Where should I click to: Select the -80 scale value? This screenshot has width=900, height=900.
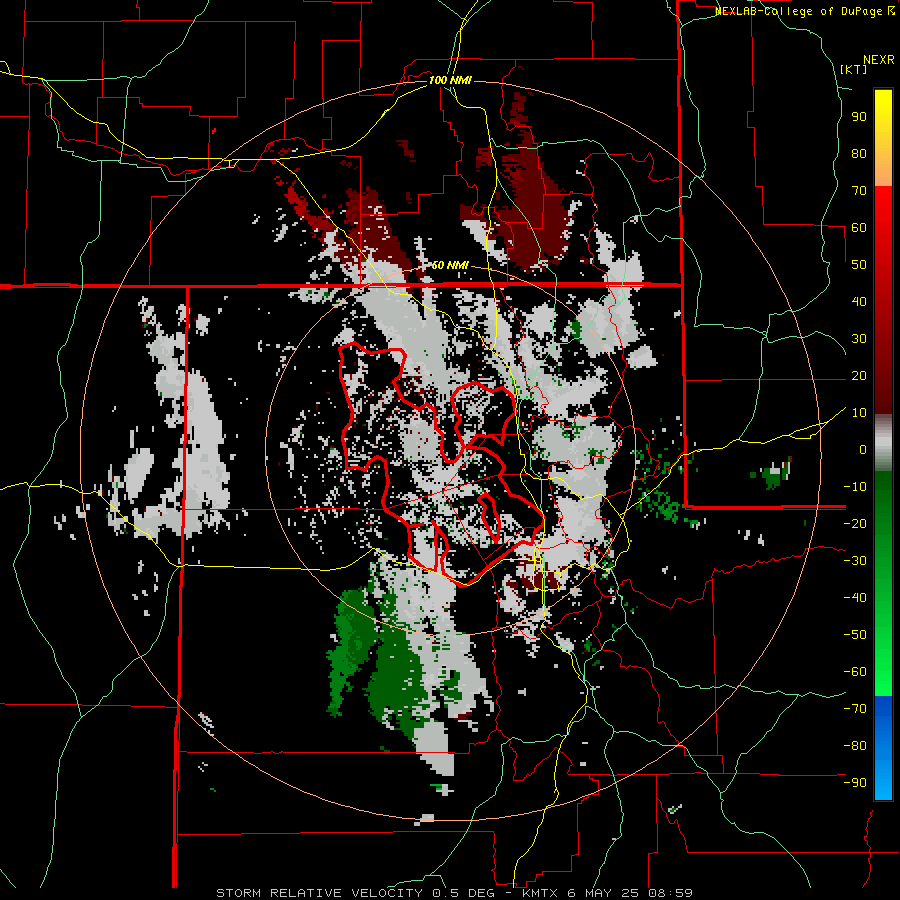coord(855,746)
